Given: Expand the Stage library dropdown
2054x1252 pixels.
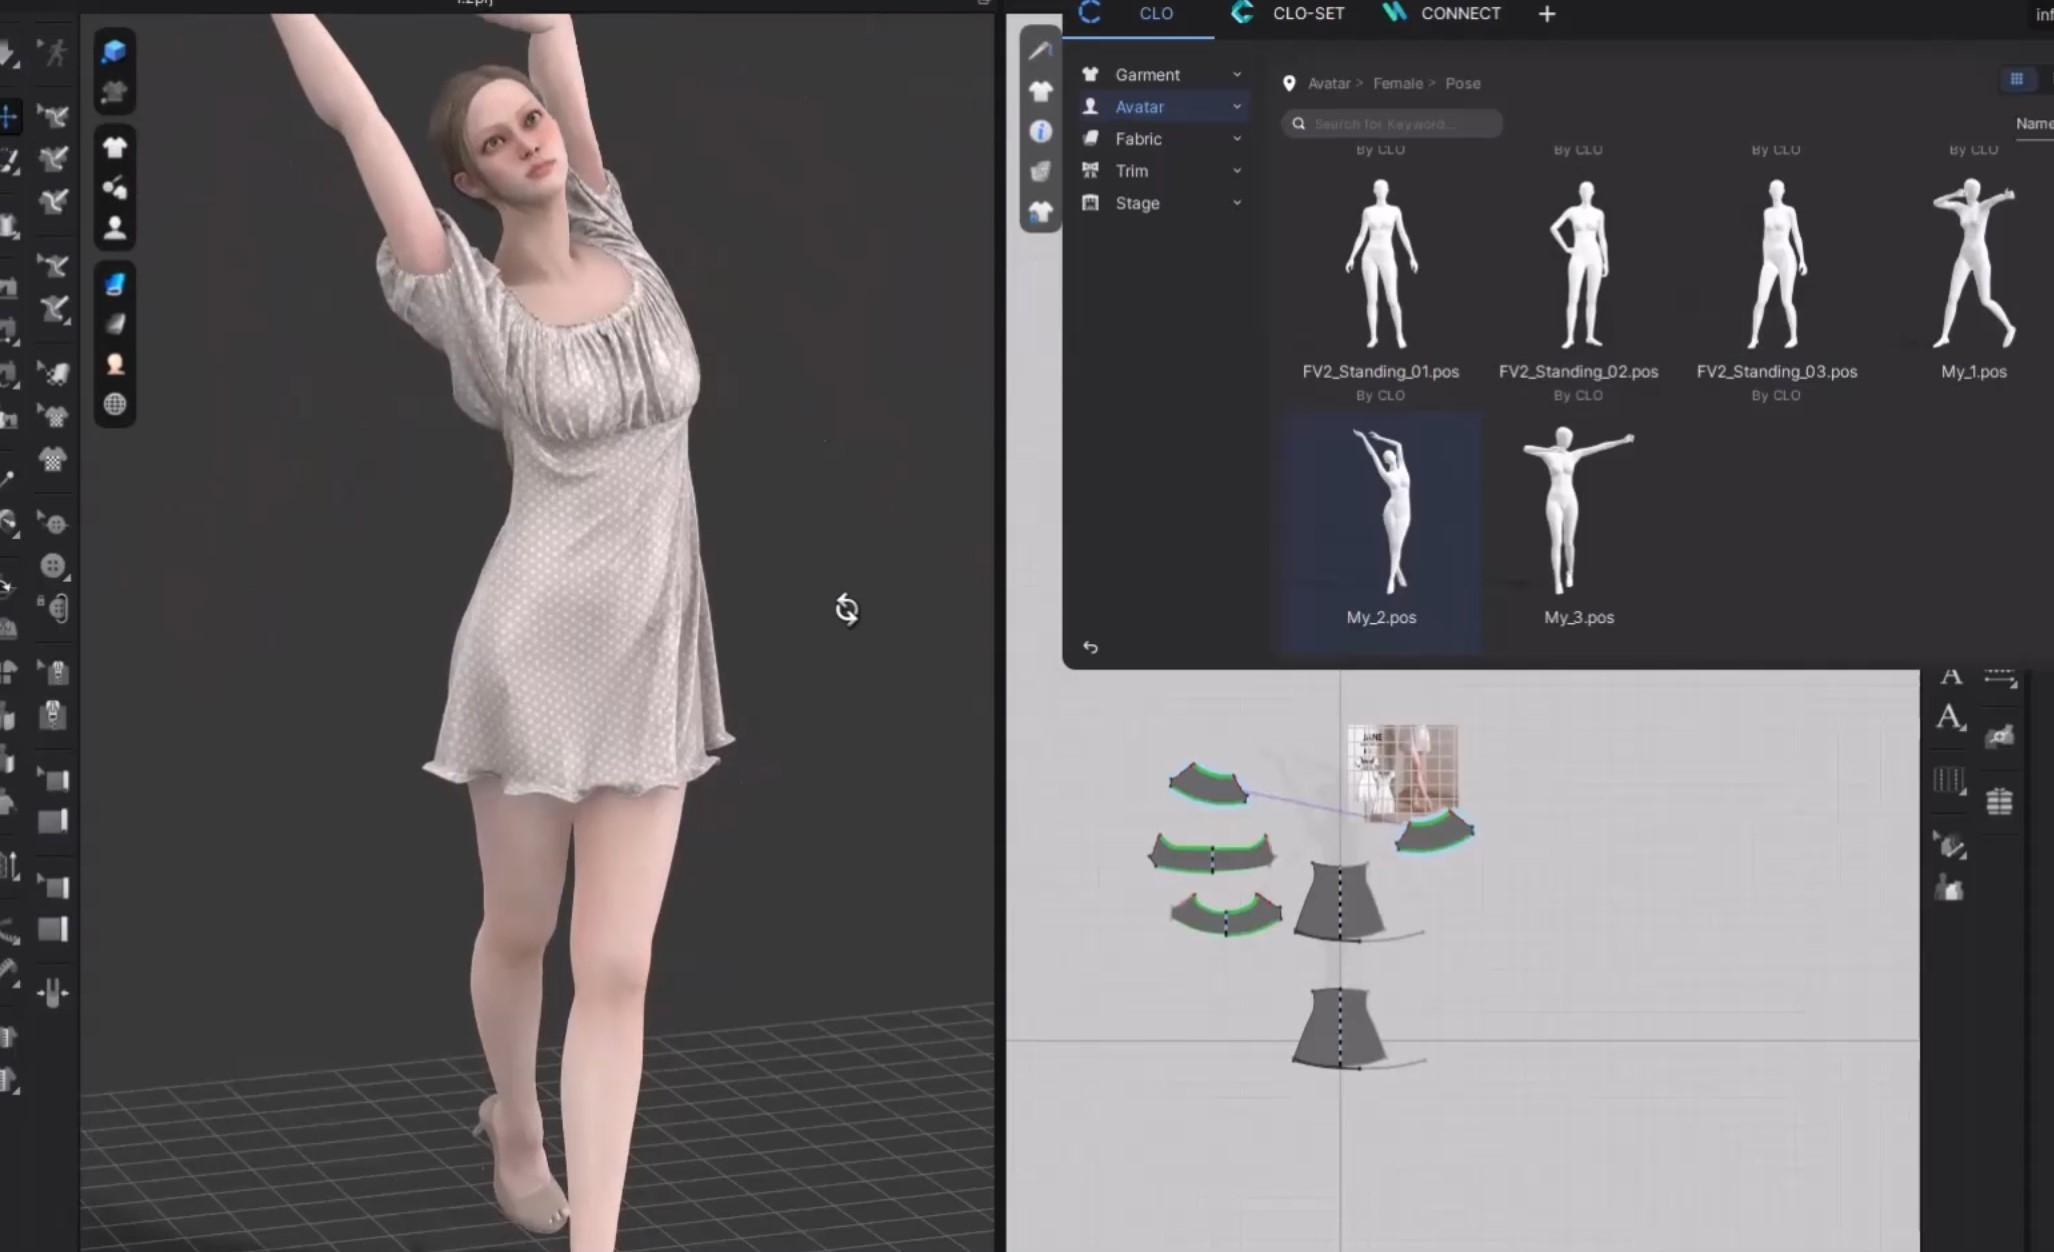Looking at the screenshot, I should 1237,203.
